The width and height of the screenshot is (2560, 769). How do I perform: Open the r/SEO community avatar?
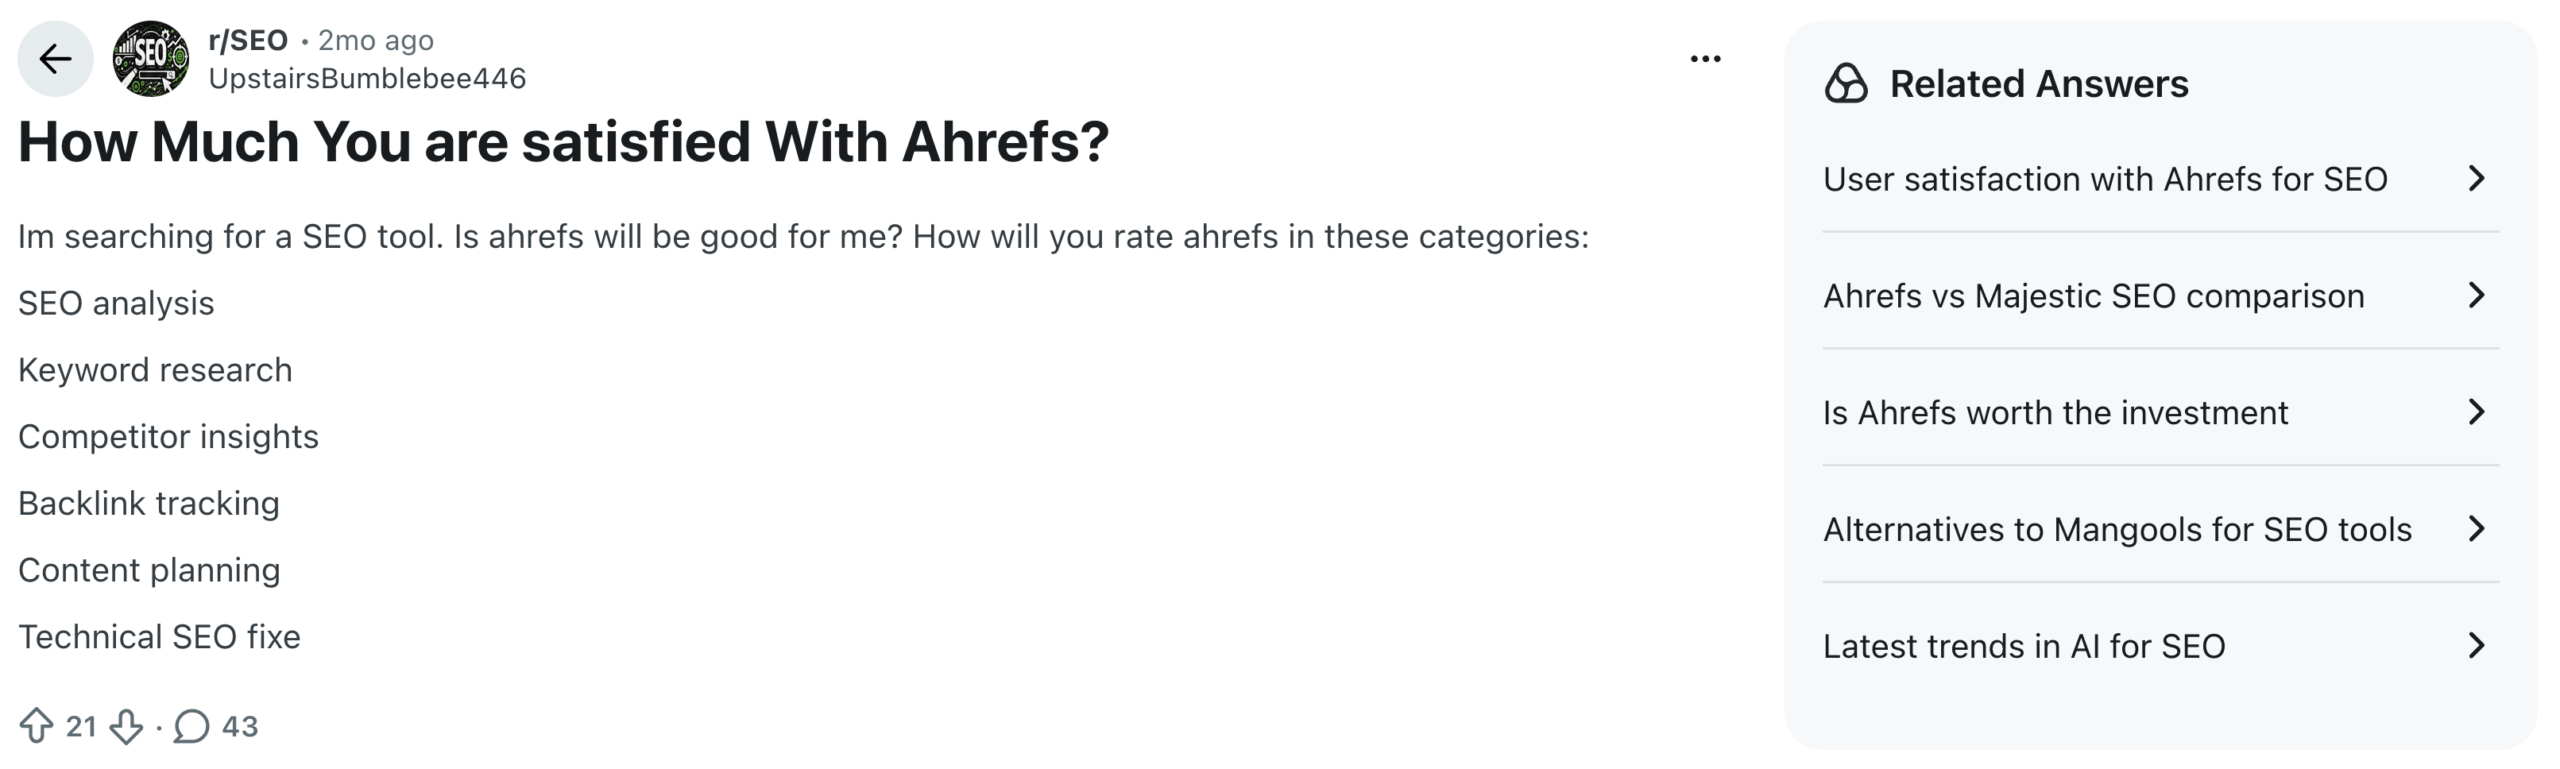[x=151, y=59]
